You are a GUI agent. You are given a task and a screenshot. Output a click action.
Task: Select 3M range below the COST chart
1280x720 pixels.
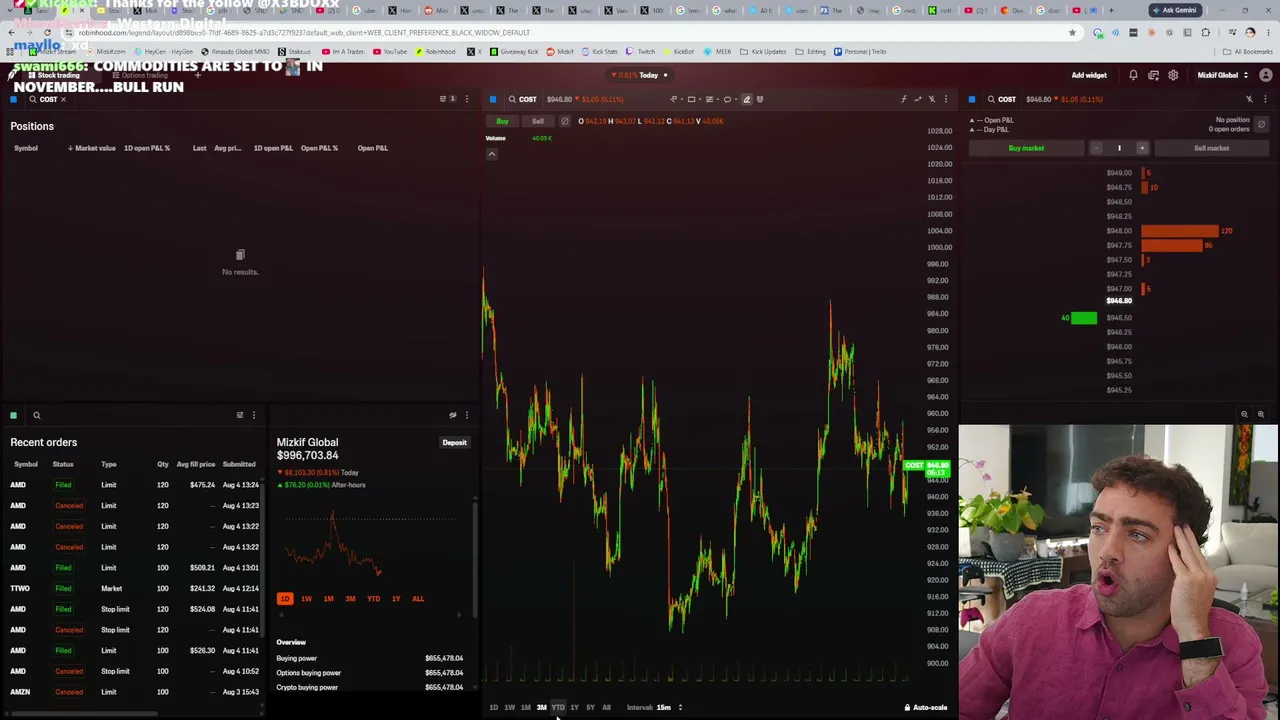(x=541, y=708)
